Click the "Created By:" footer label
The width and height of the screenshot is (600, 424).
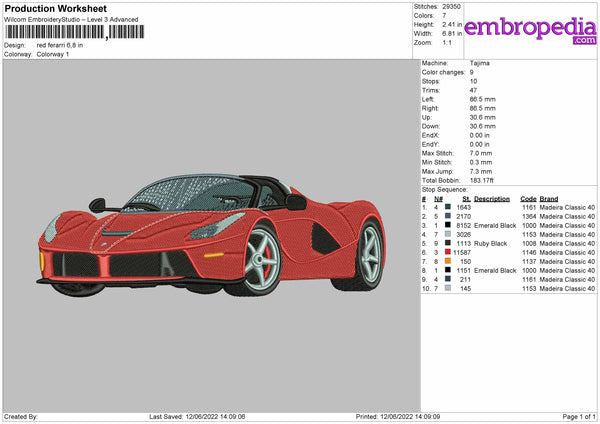21,416
